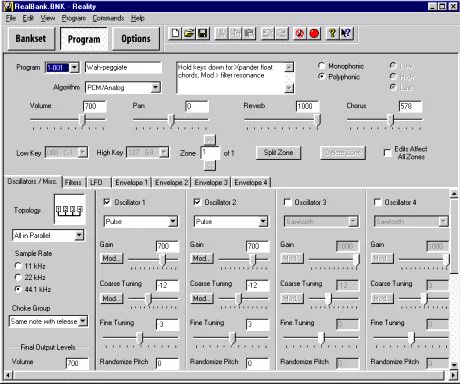Click the red record circle icon
This screenshot has width=460, height=384.
[x=314, y=33]
